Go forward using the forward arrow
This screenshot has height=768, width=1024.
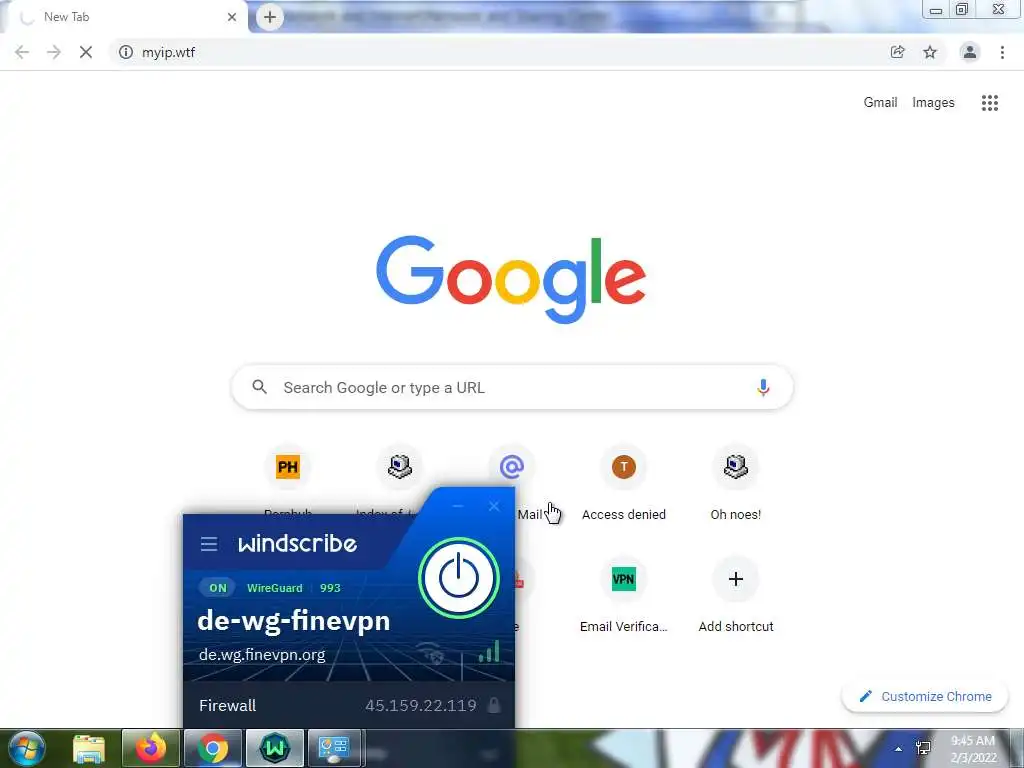(54, 52)
